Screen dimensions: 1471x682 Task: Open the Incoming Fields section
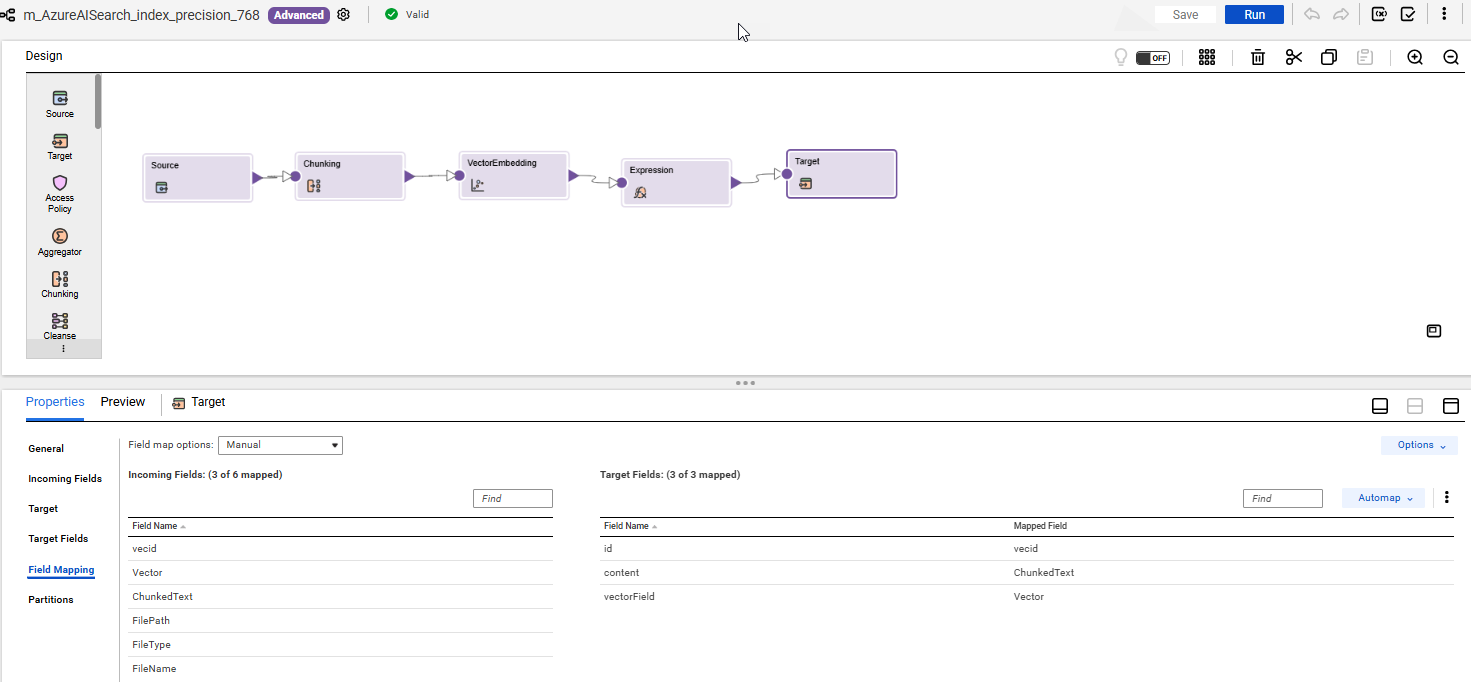65,479
